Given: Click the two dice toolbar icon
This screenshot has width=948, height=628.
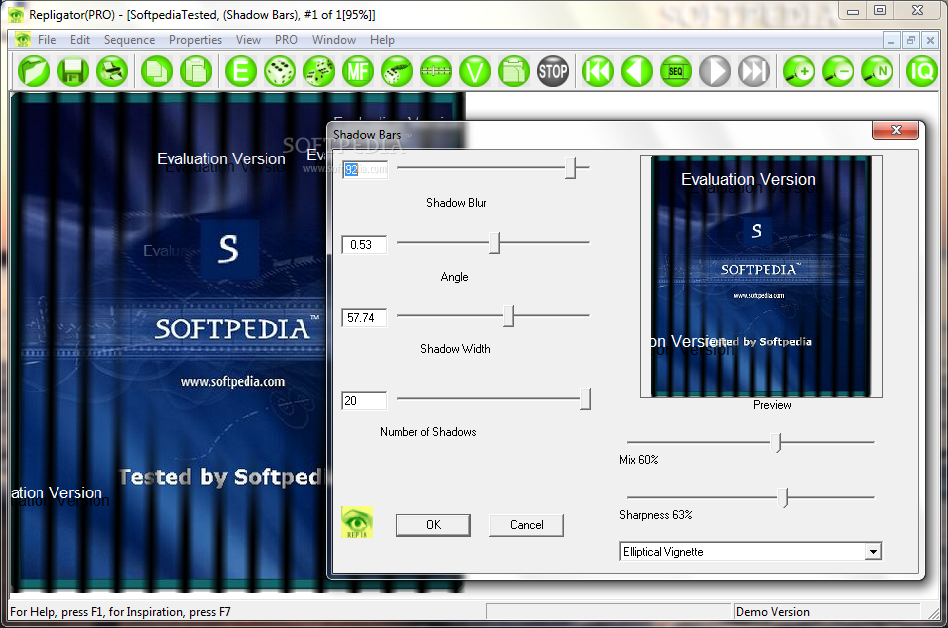Looking at the screenshot, I should point(319,71).
